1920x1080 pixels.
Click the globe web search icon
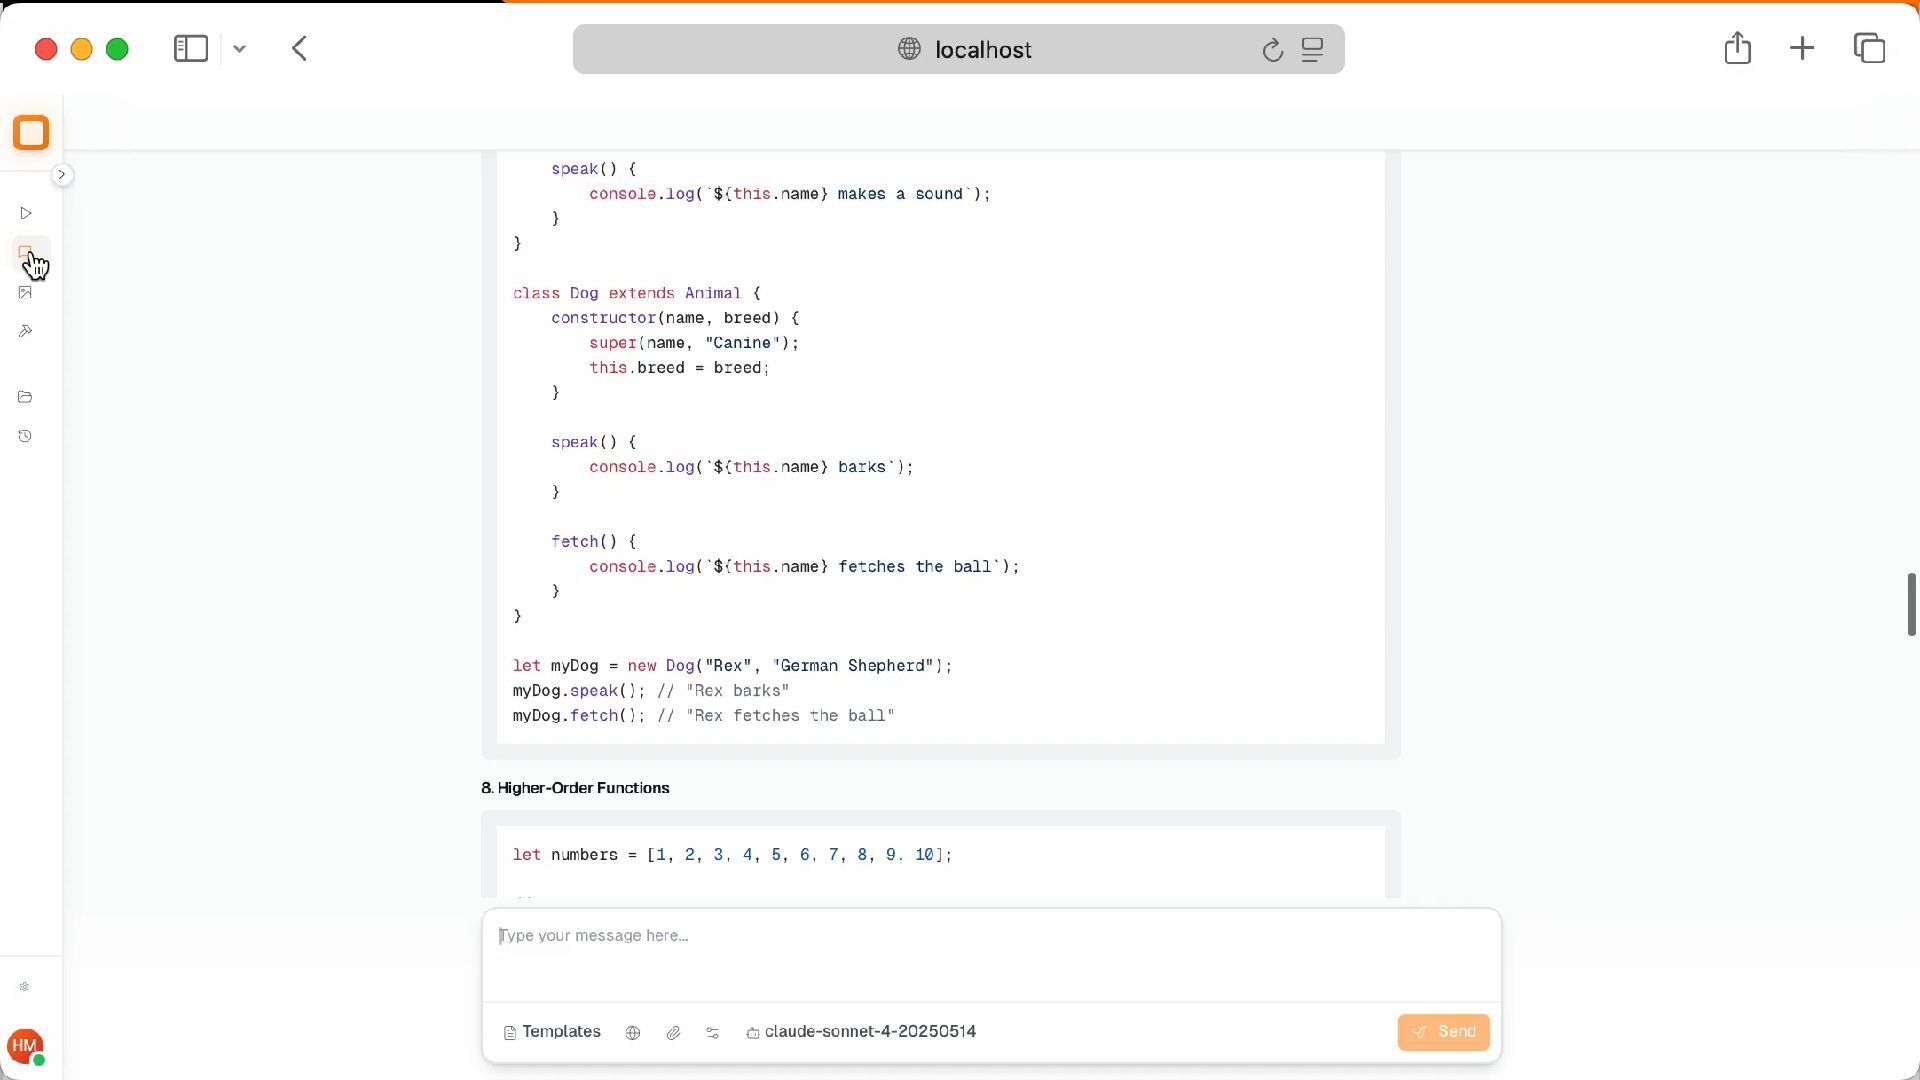(633, 1033)
